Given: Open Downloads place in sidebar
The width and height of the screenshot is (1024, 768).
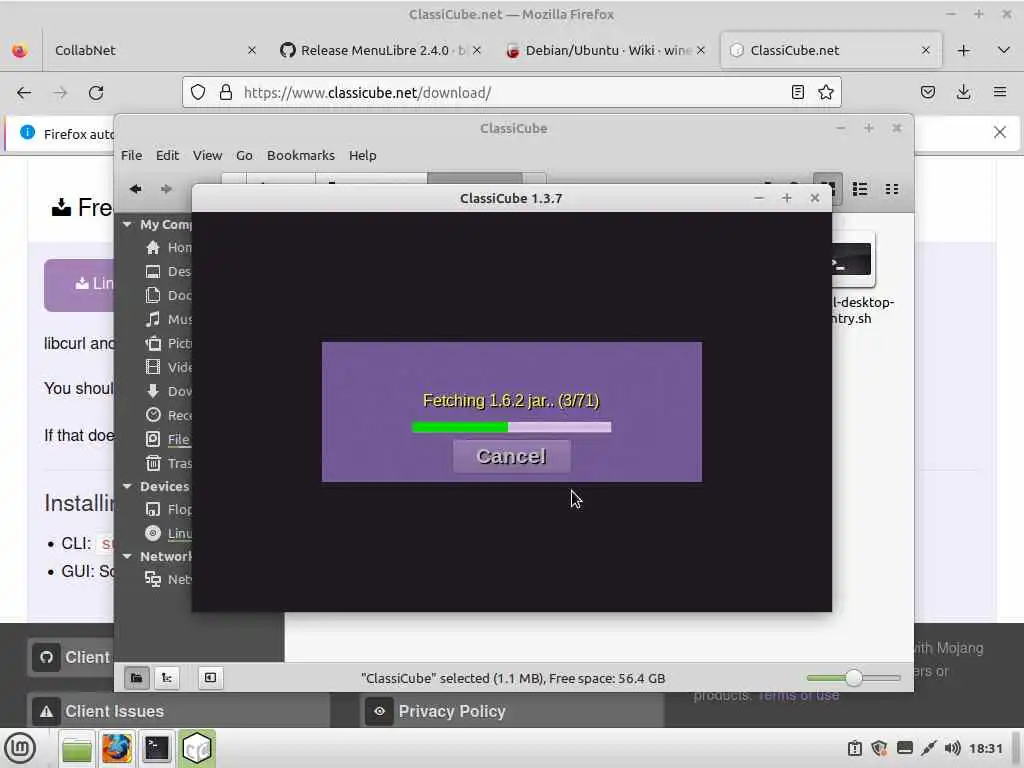Looking at the screenshot, I should 168,391.
